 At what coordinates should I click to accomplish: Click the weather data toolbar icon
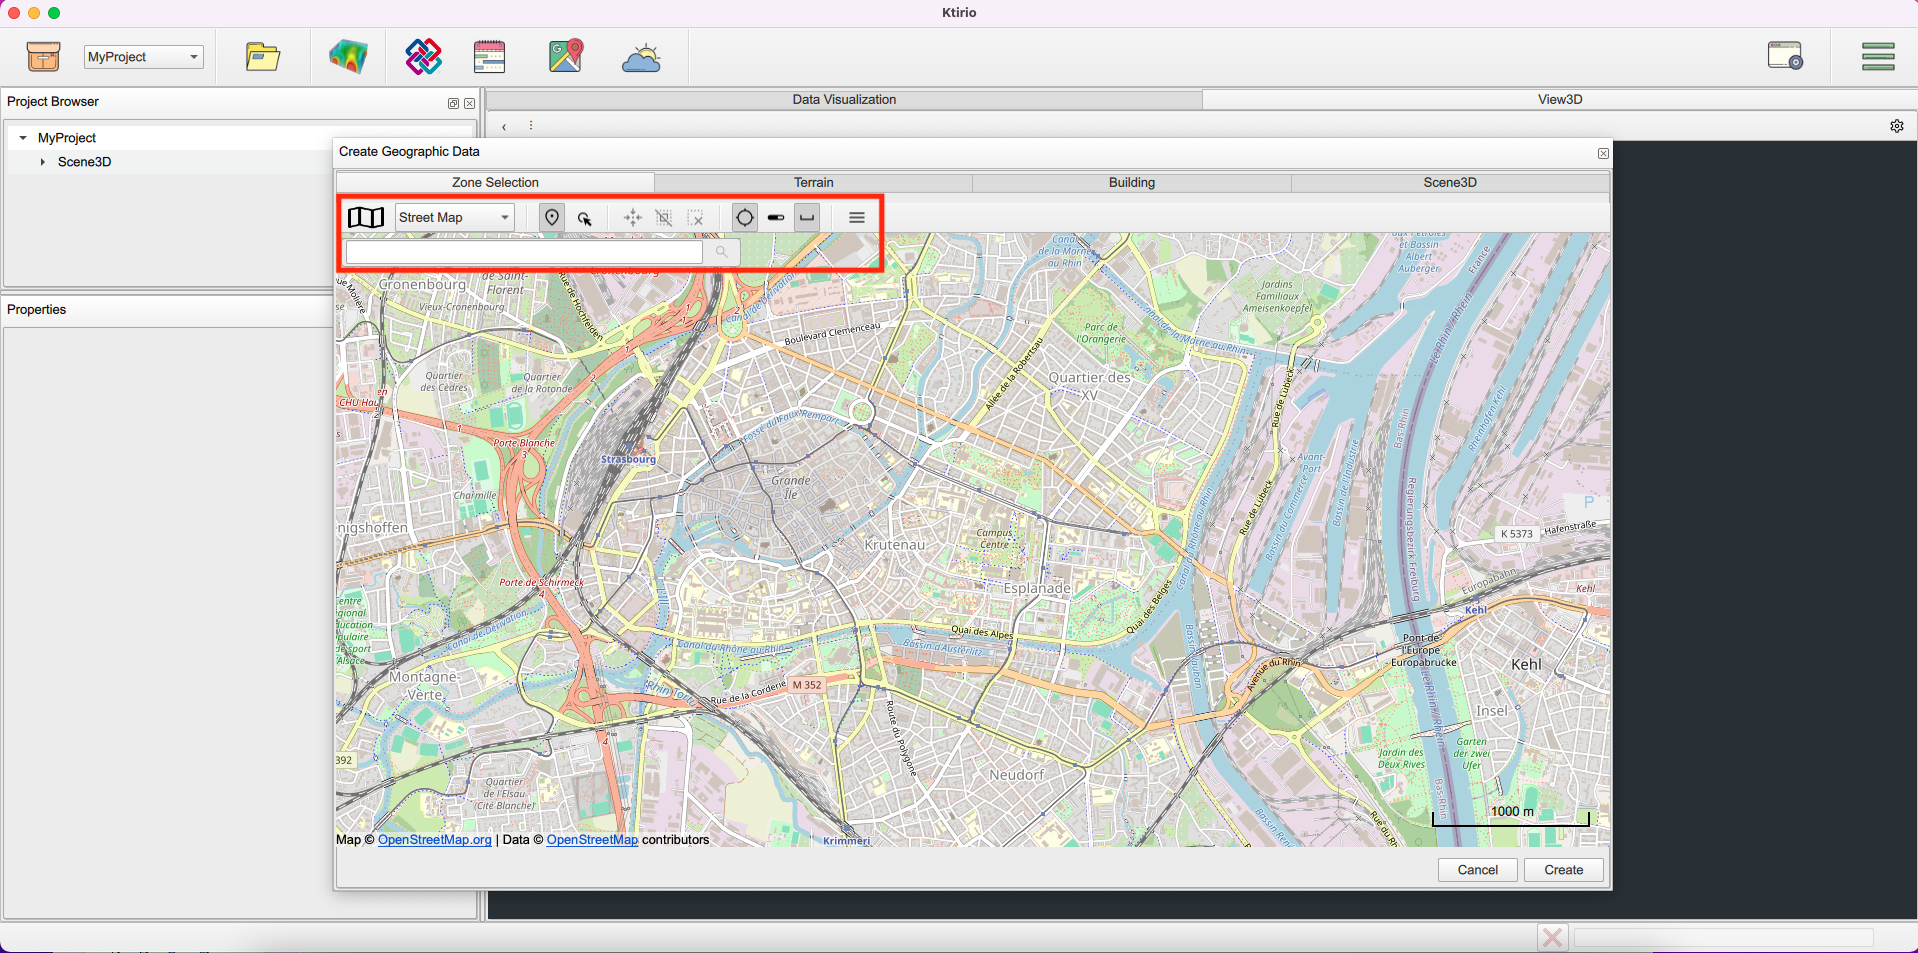[x=641, y=56]
